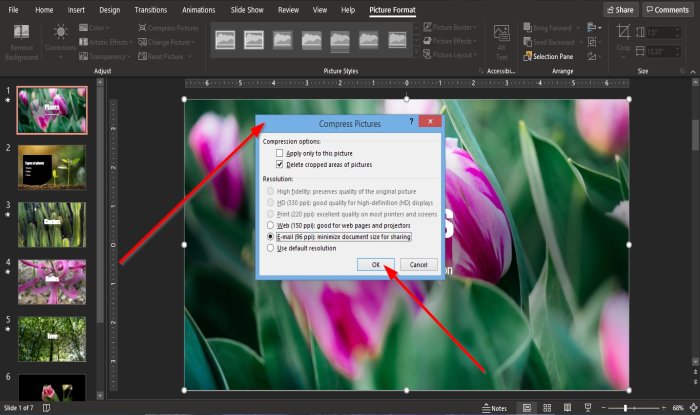
Task: Open Notes from the status bar
Action: (x=494, y=408)
